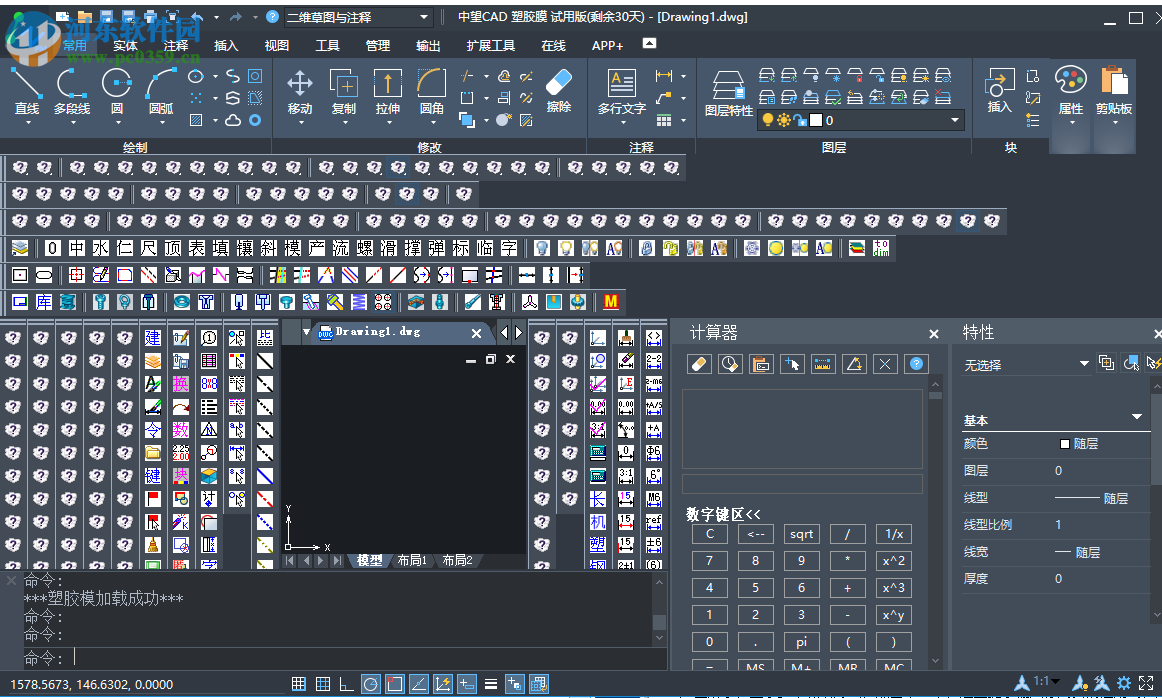Toggle ortho mode in the status bar
The image size is (1162, 698).
[x=347, y=684]
